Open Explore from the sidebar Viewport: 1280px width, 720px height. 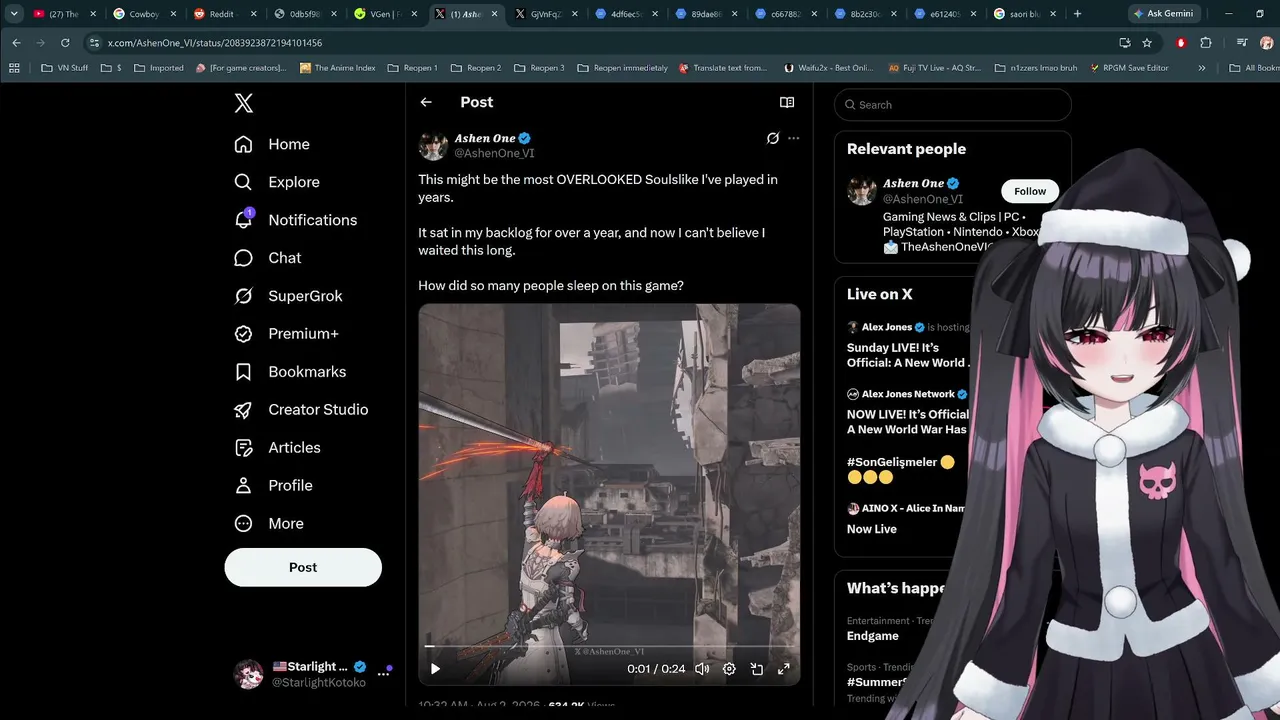(x=277, y=182)
